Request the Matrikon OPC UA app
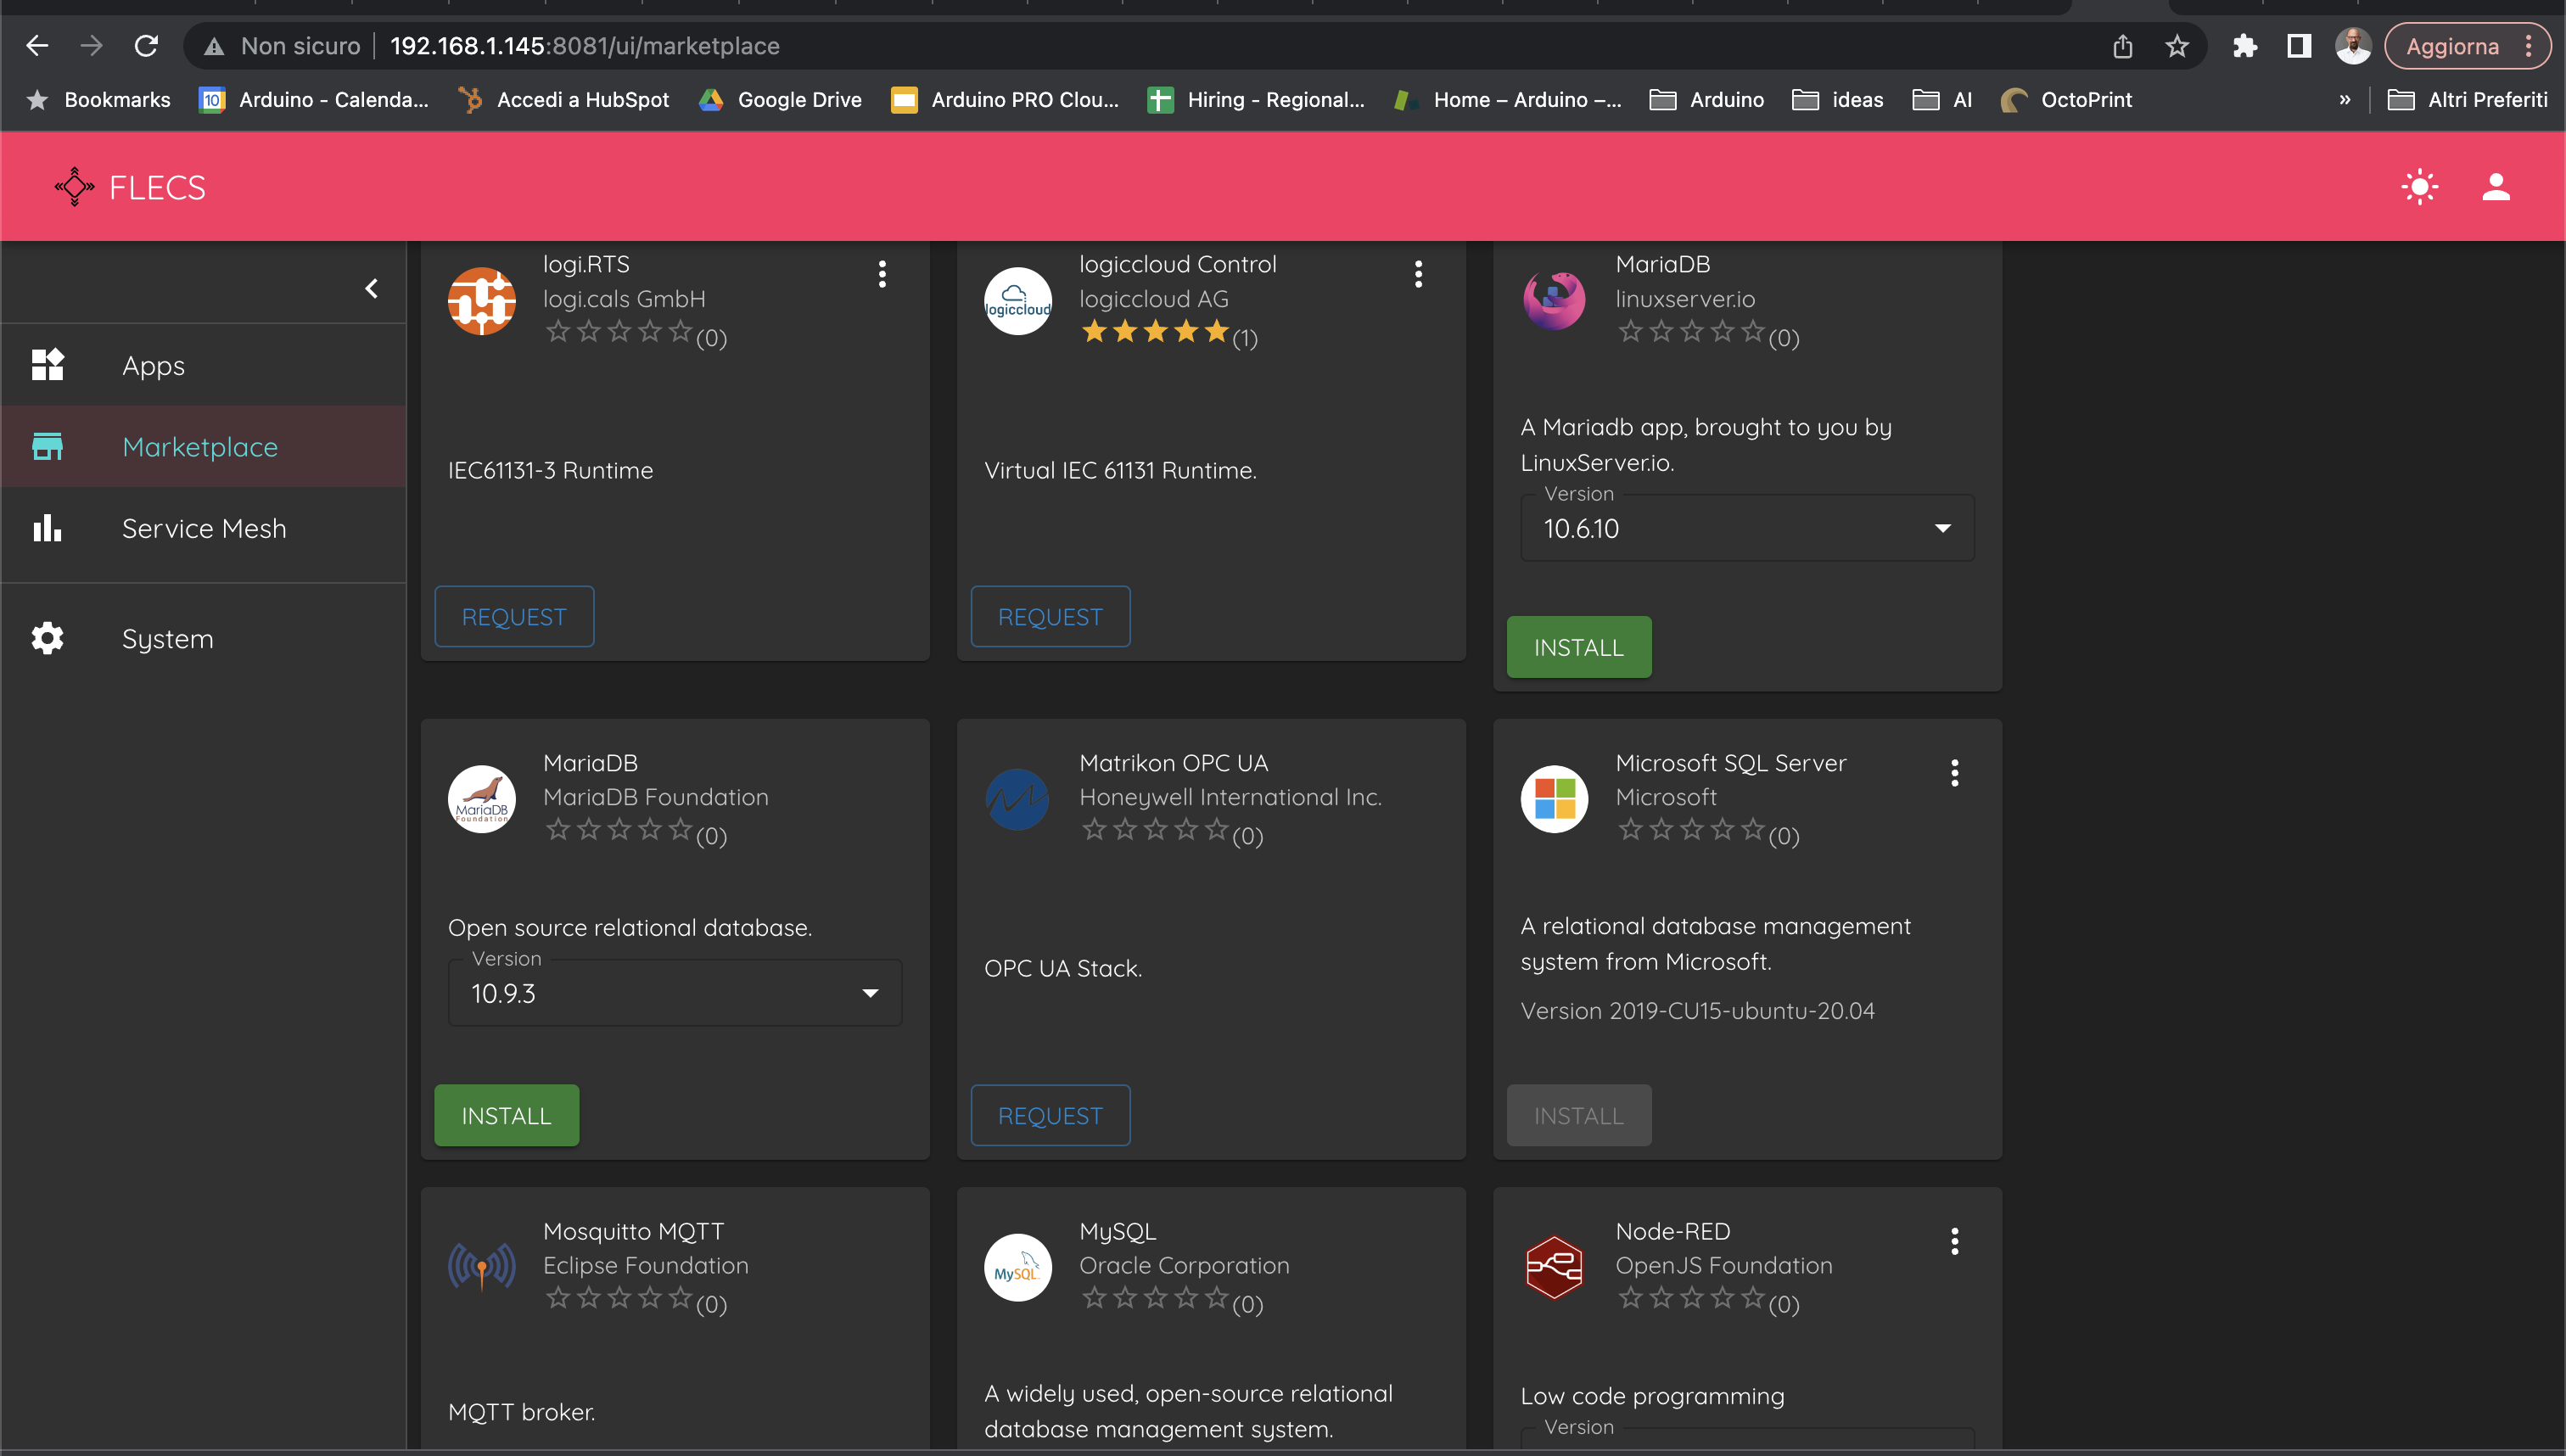The width and height of the screenshot is (2566, 1456). (1049, 1115)
